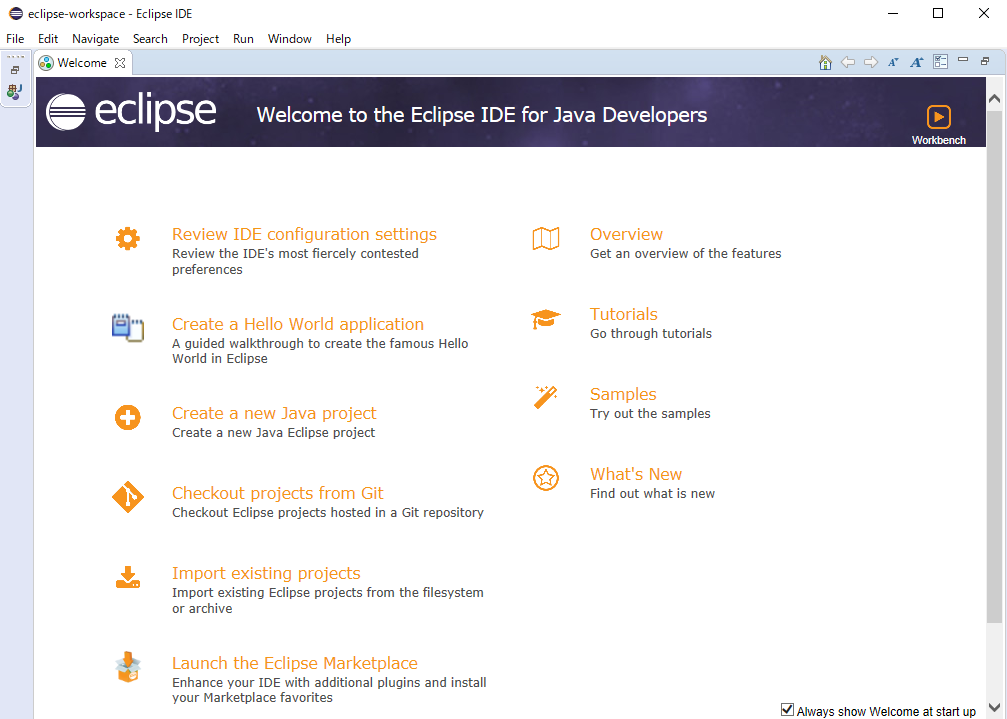Click the What's New star icon

[x=546, y=478]
